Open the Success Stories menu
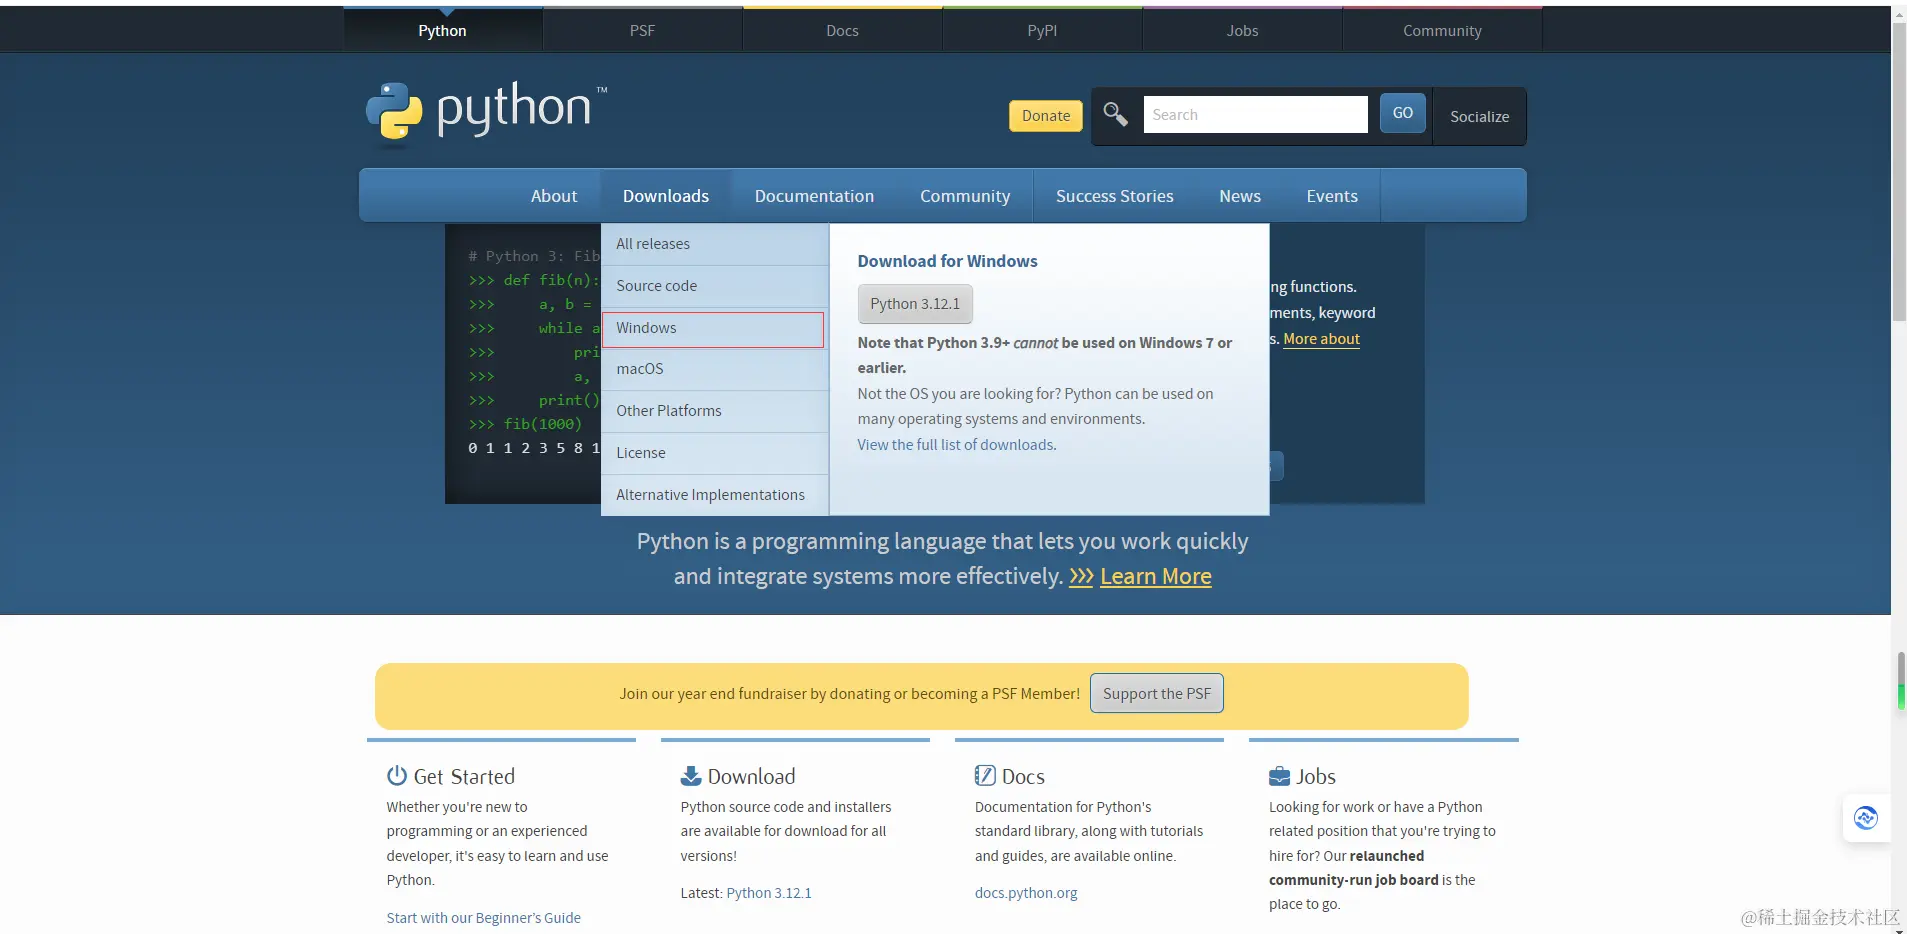The image size is (1907, 934). 1115,196
